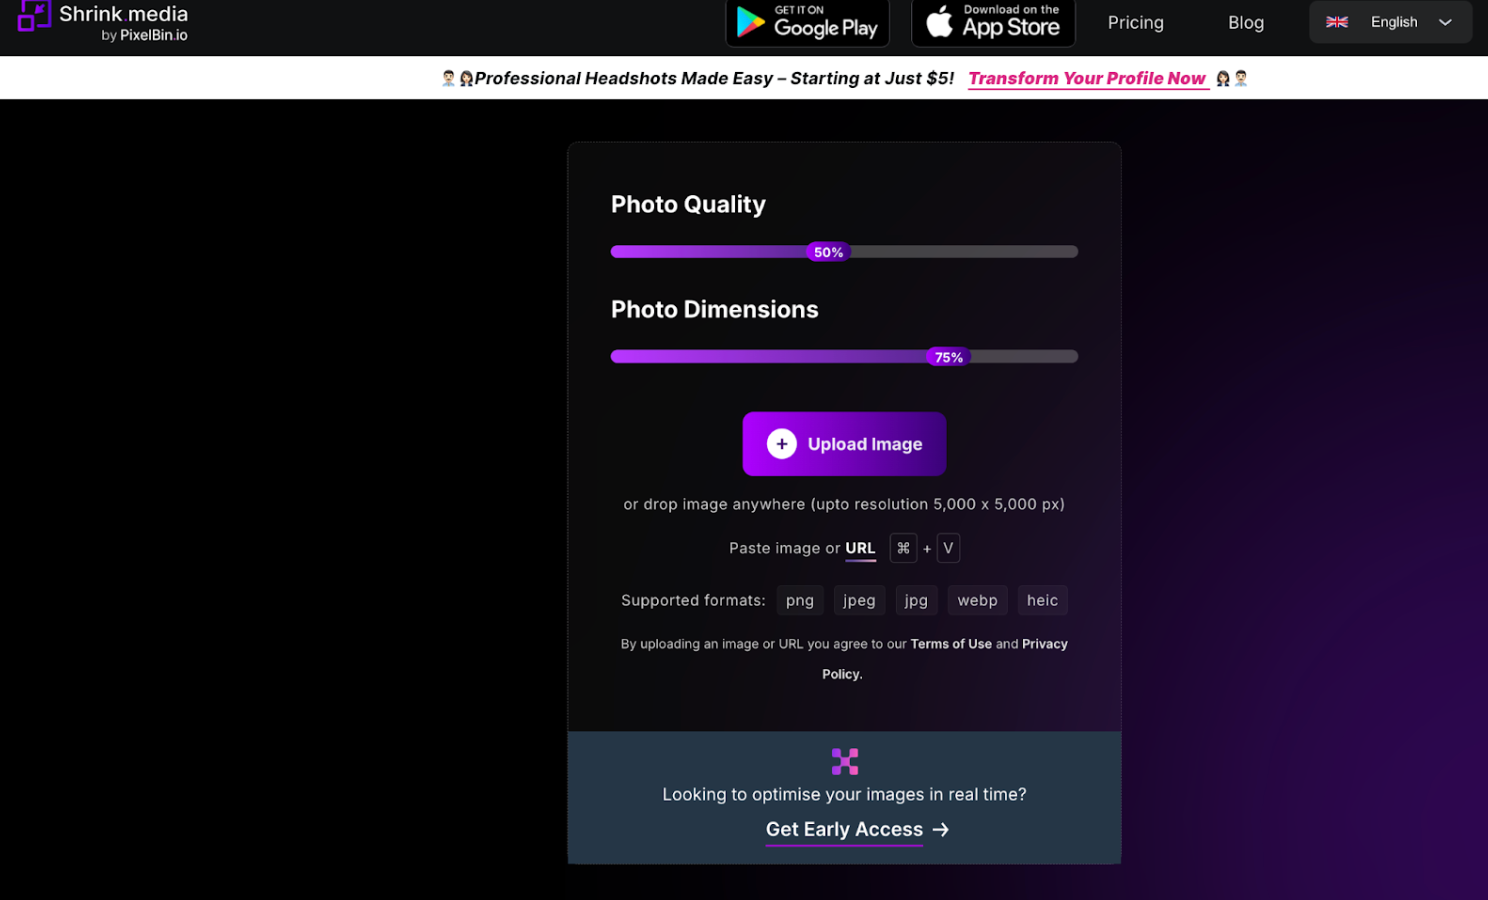The width and height of the screenshot is (1488, 900).
Task: Open the Pricing menu item
Action: pyautogui.click(x=1135, y=22)
